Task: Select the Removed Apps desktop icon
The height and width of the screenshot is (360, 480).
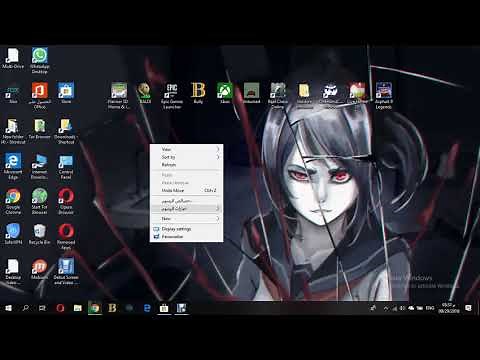Action: 66,236
